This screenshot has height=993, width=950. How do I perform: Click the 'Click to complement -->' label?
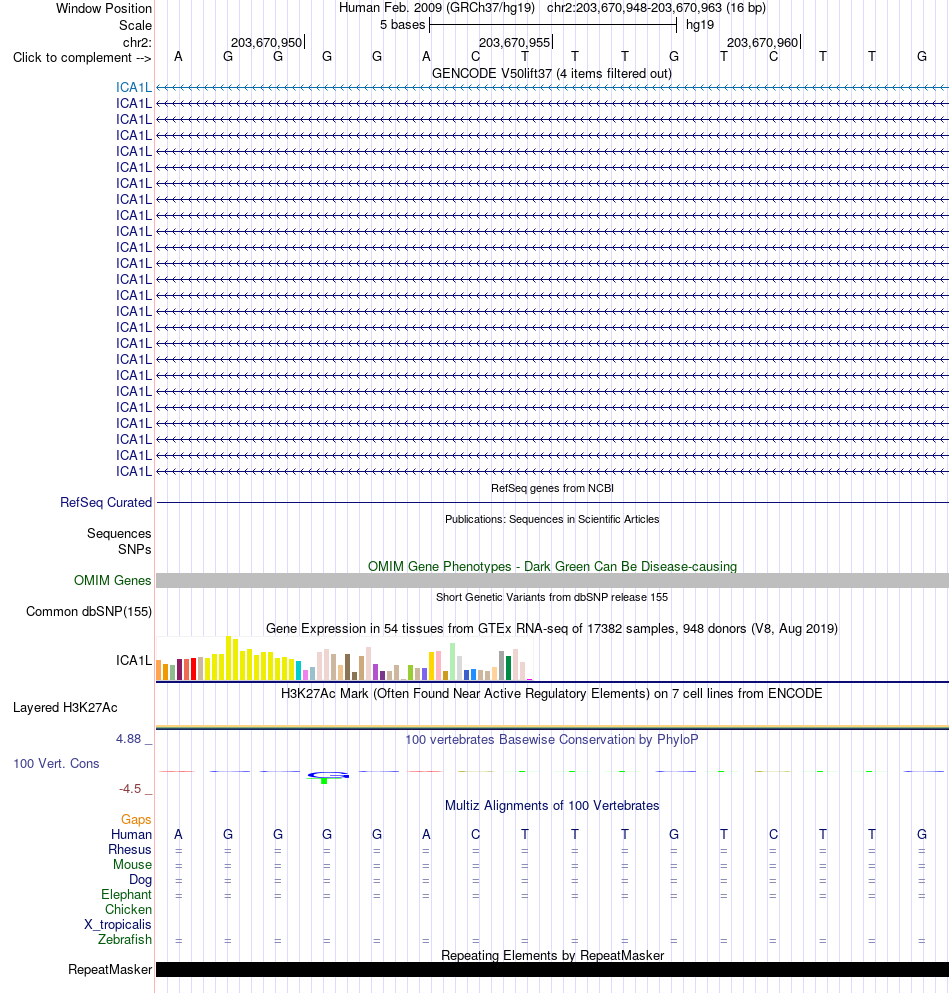(82, 58)
